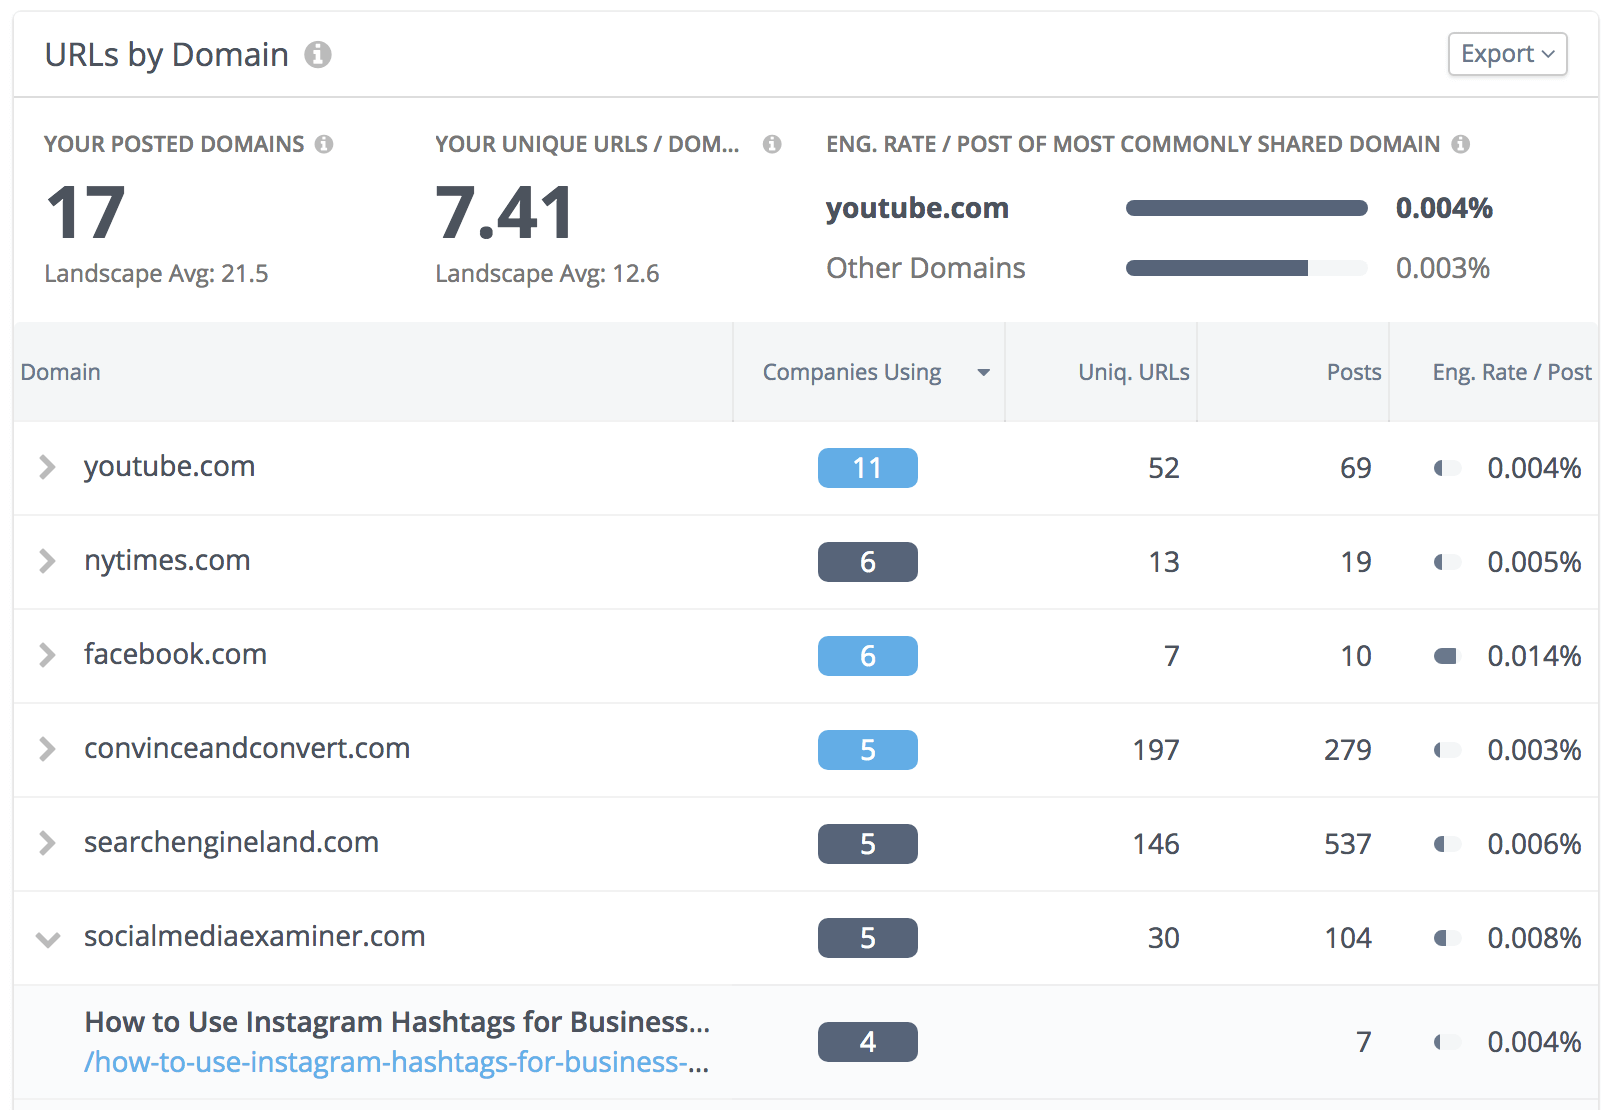The width and height of the screenshot is (1612, 1110).
Task: Click the facebook.com domain name
Action: click(x=175, y=654)
